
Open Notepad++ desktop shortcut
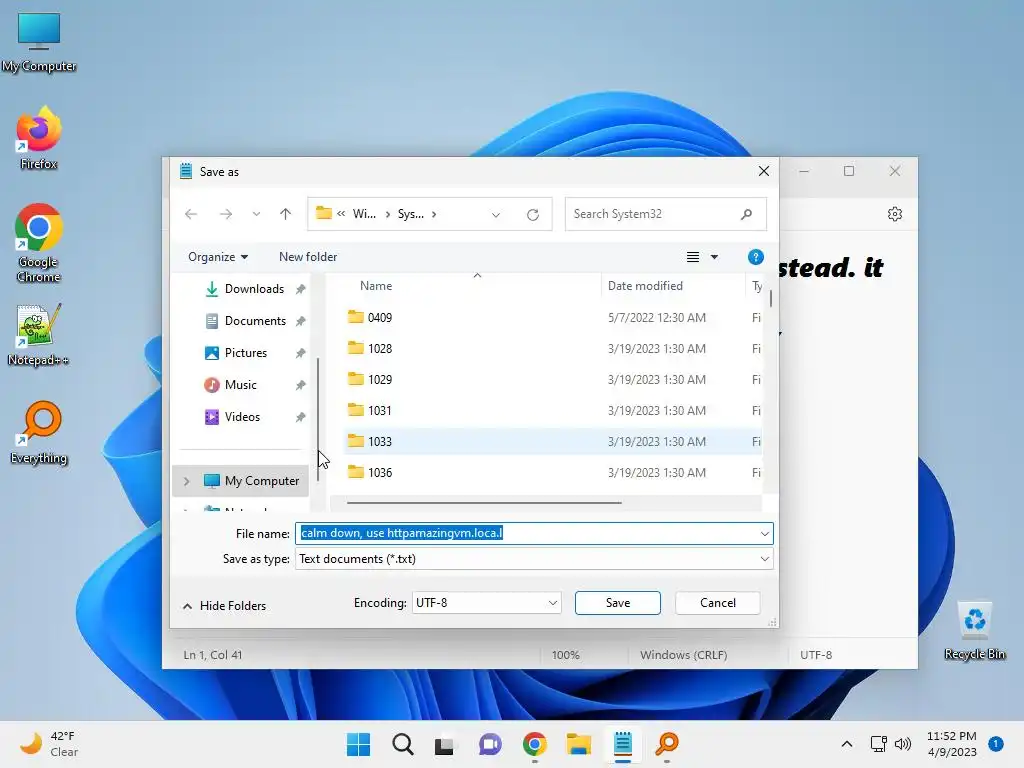coord(38,335)
